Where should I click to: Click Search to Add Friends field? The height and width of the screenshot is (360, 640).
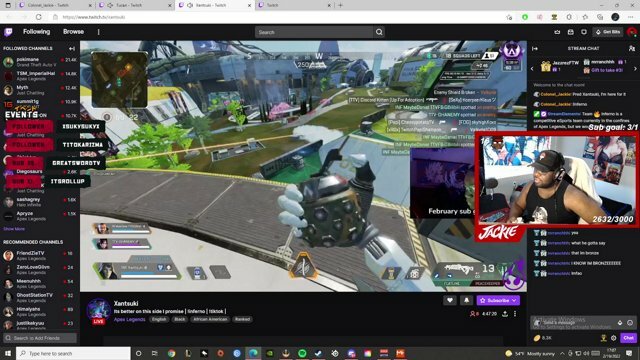pos(40,338)
